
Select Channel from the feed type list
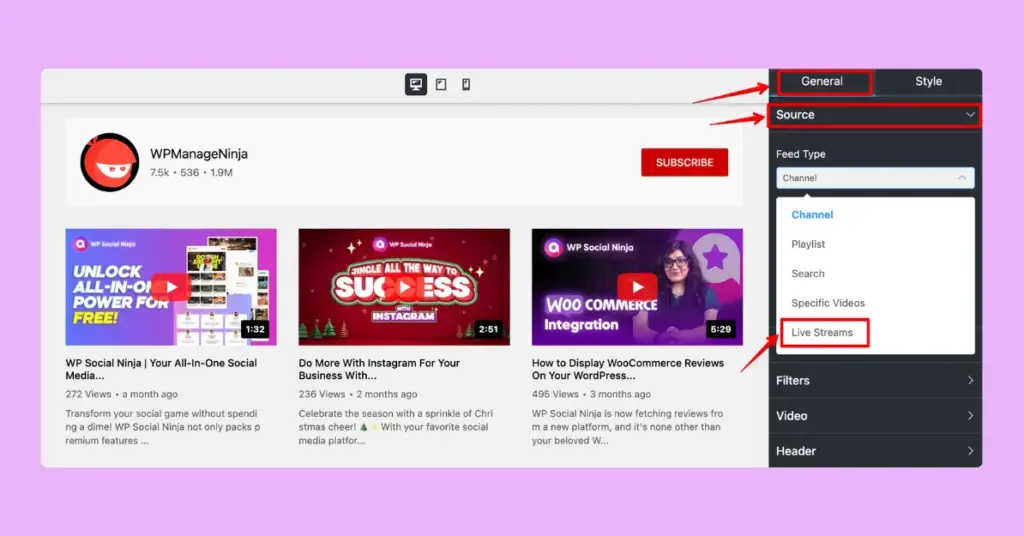(812, 215)
